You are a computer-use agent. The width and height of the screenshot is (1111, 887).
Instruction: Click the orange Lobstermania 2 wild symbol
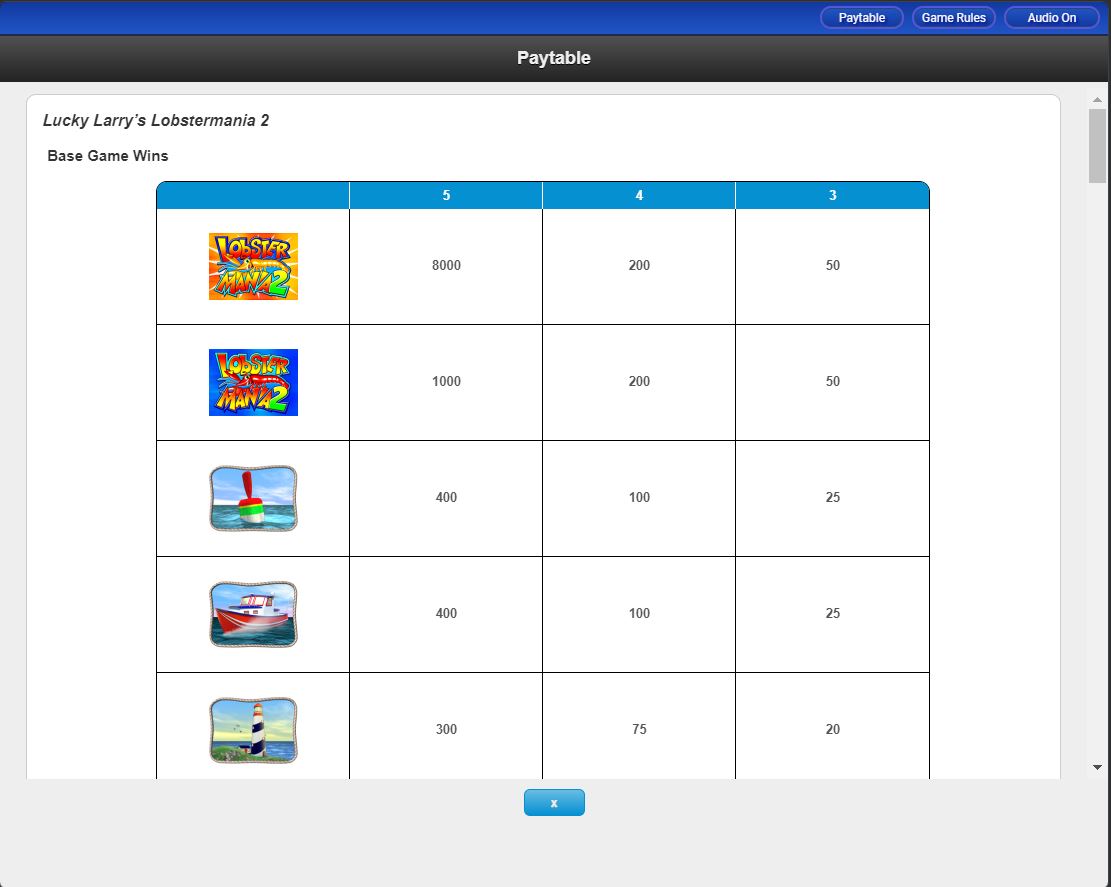(253, 266)
